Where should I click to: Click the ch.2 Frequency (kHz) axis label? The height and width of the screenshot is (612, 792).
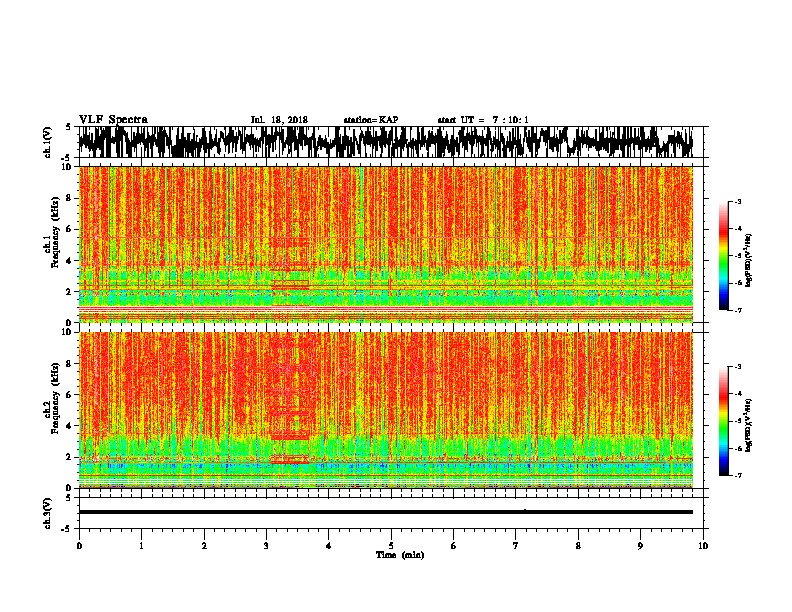click(52, 398)
